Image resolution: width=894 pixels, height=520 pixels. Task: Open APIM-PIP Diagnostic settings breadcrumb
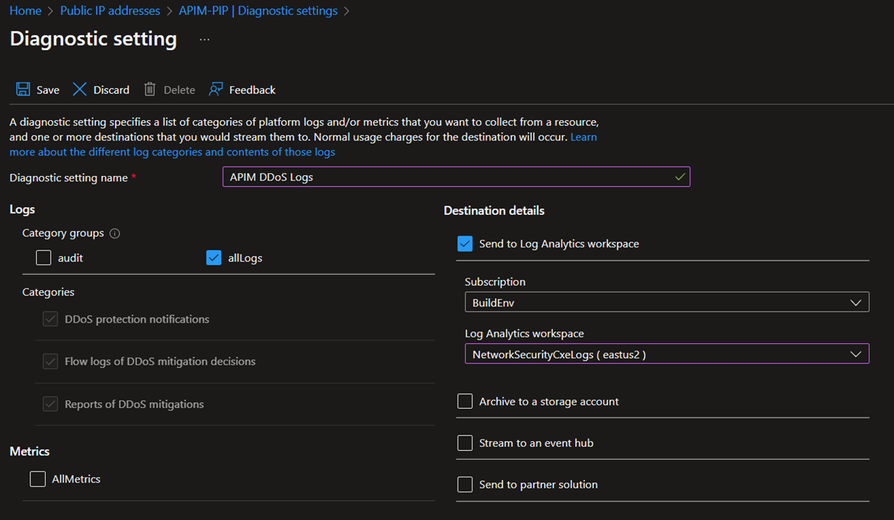coord(258,11)
